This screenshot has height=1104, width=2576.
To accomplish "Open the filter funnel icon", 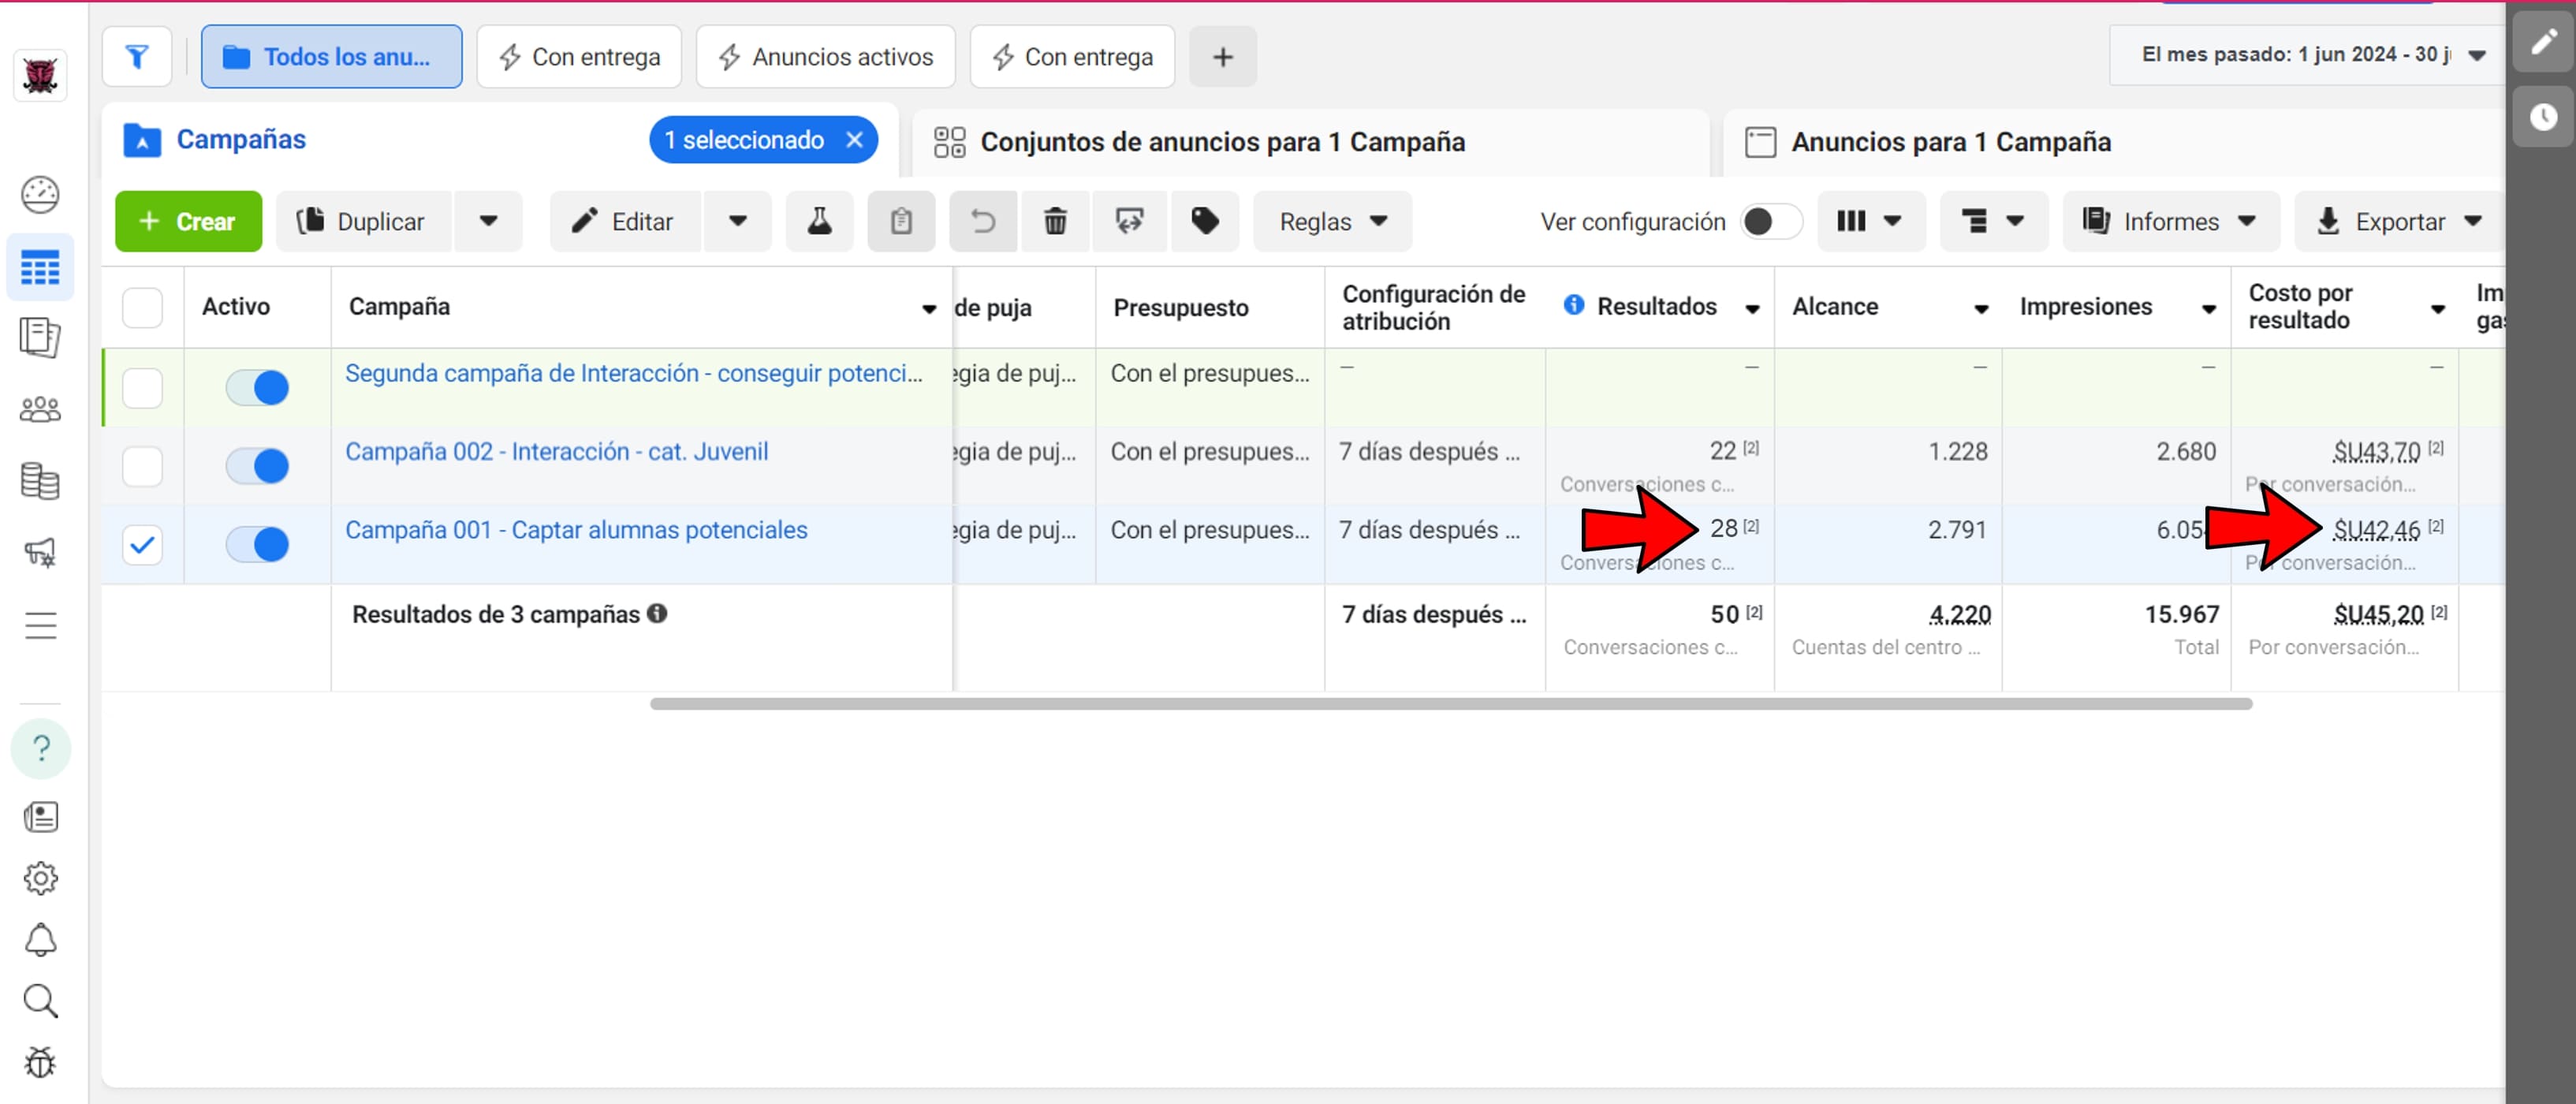I will point(137,57).
